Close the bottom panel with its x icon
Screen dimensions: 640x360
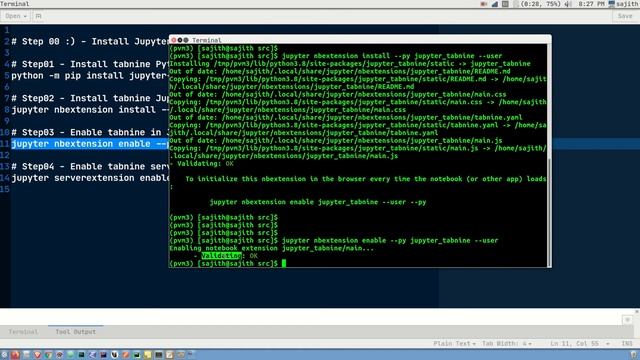pyautogui.click(x=637, y=311)
